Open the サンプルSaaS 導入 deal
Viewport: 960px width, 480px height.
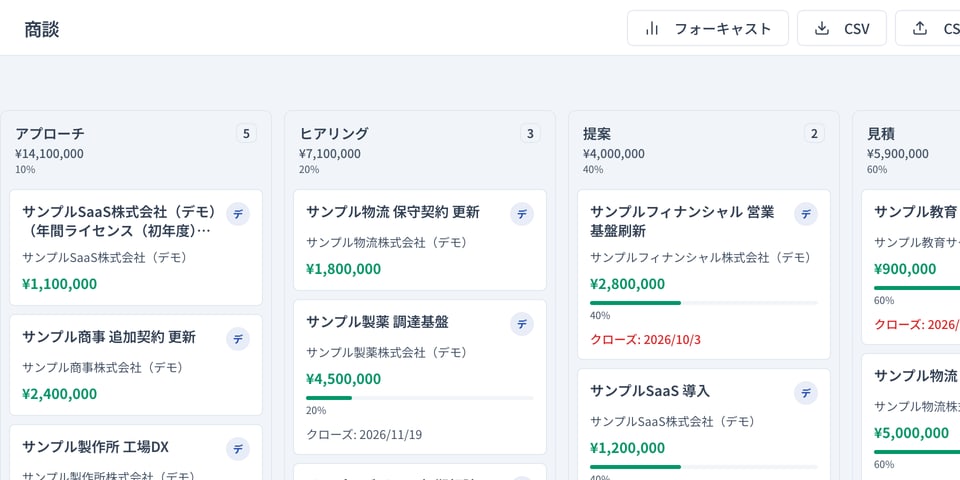(x=650, y=391)
